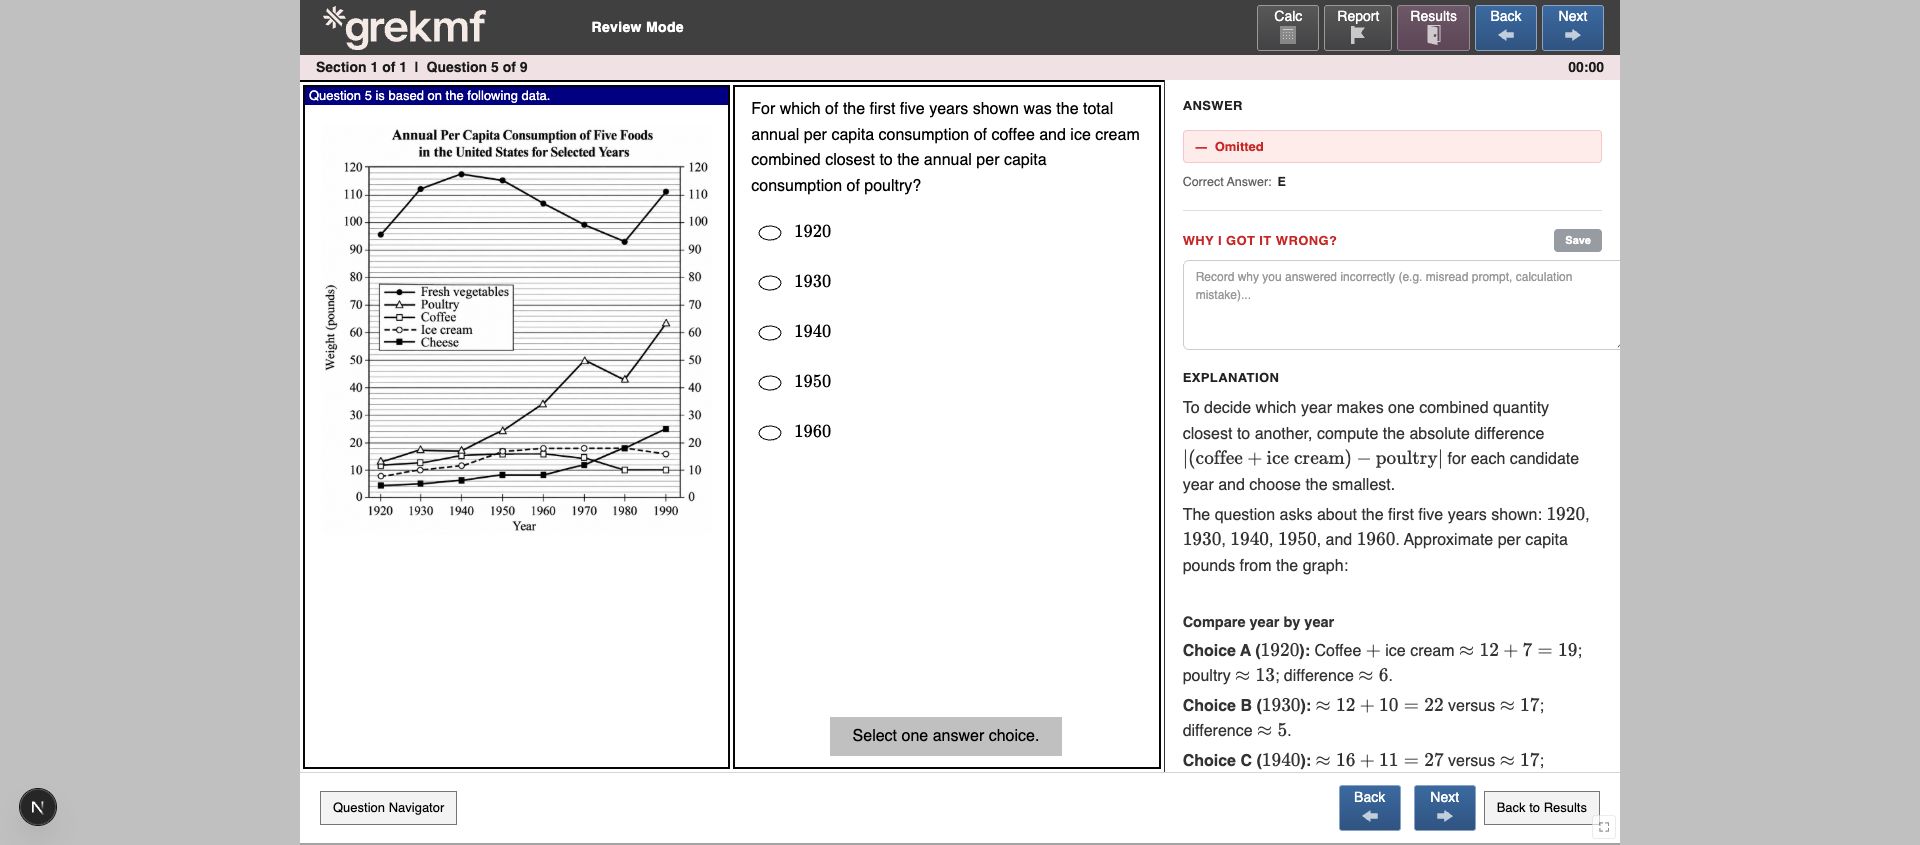Click the 'Review Mode' label
This screenshot has height=845, width=1920.
[637, 27]
